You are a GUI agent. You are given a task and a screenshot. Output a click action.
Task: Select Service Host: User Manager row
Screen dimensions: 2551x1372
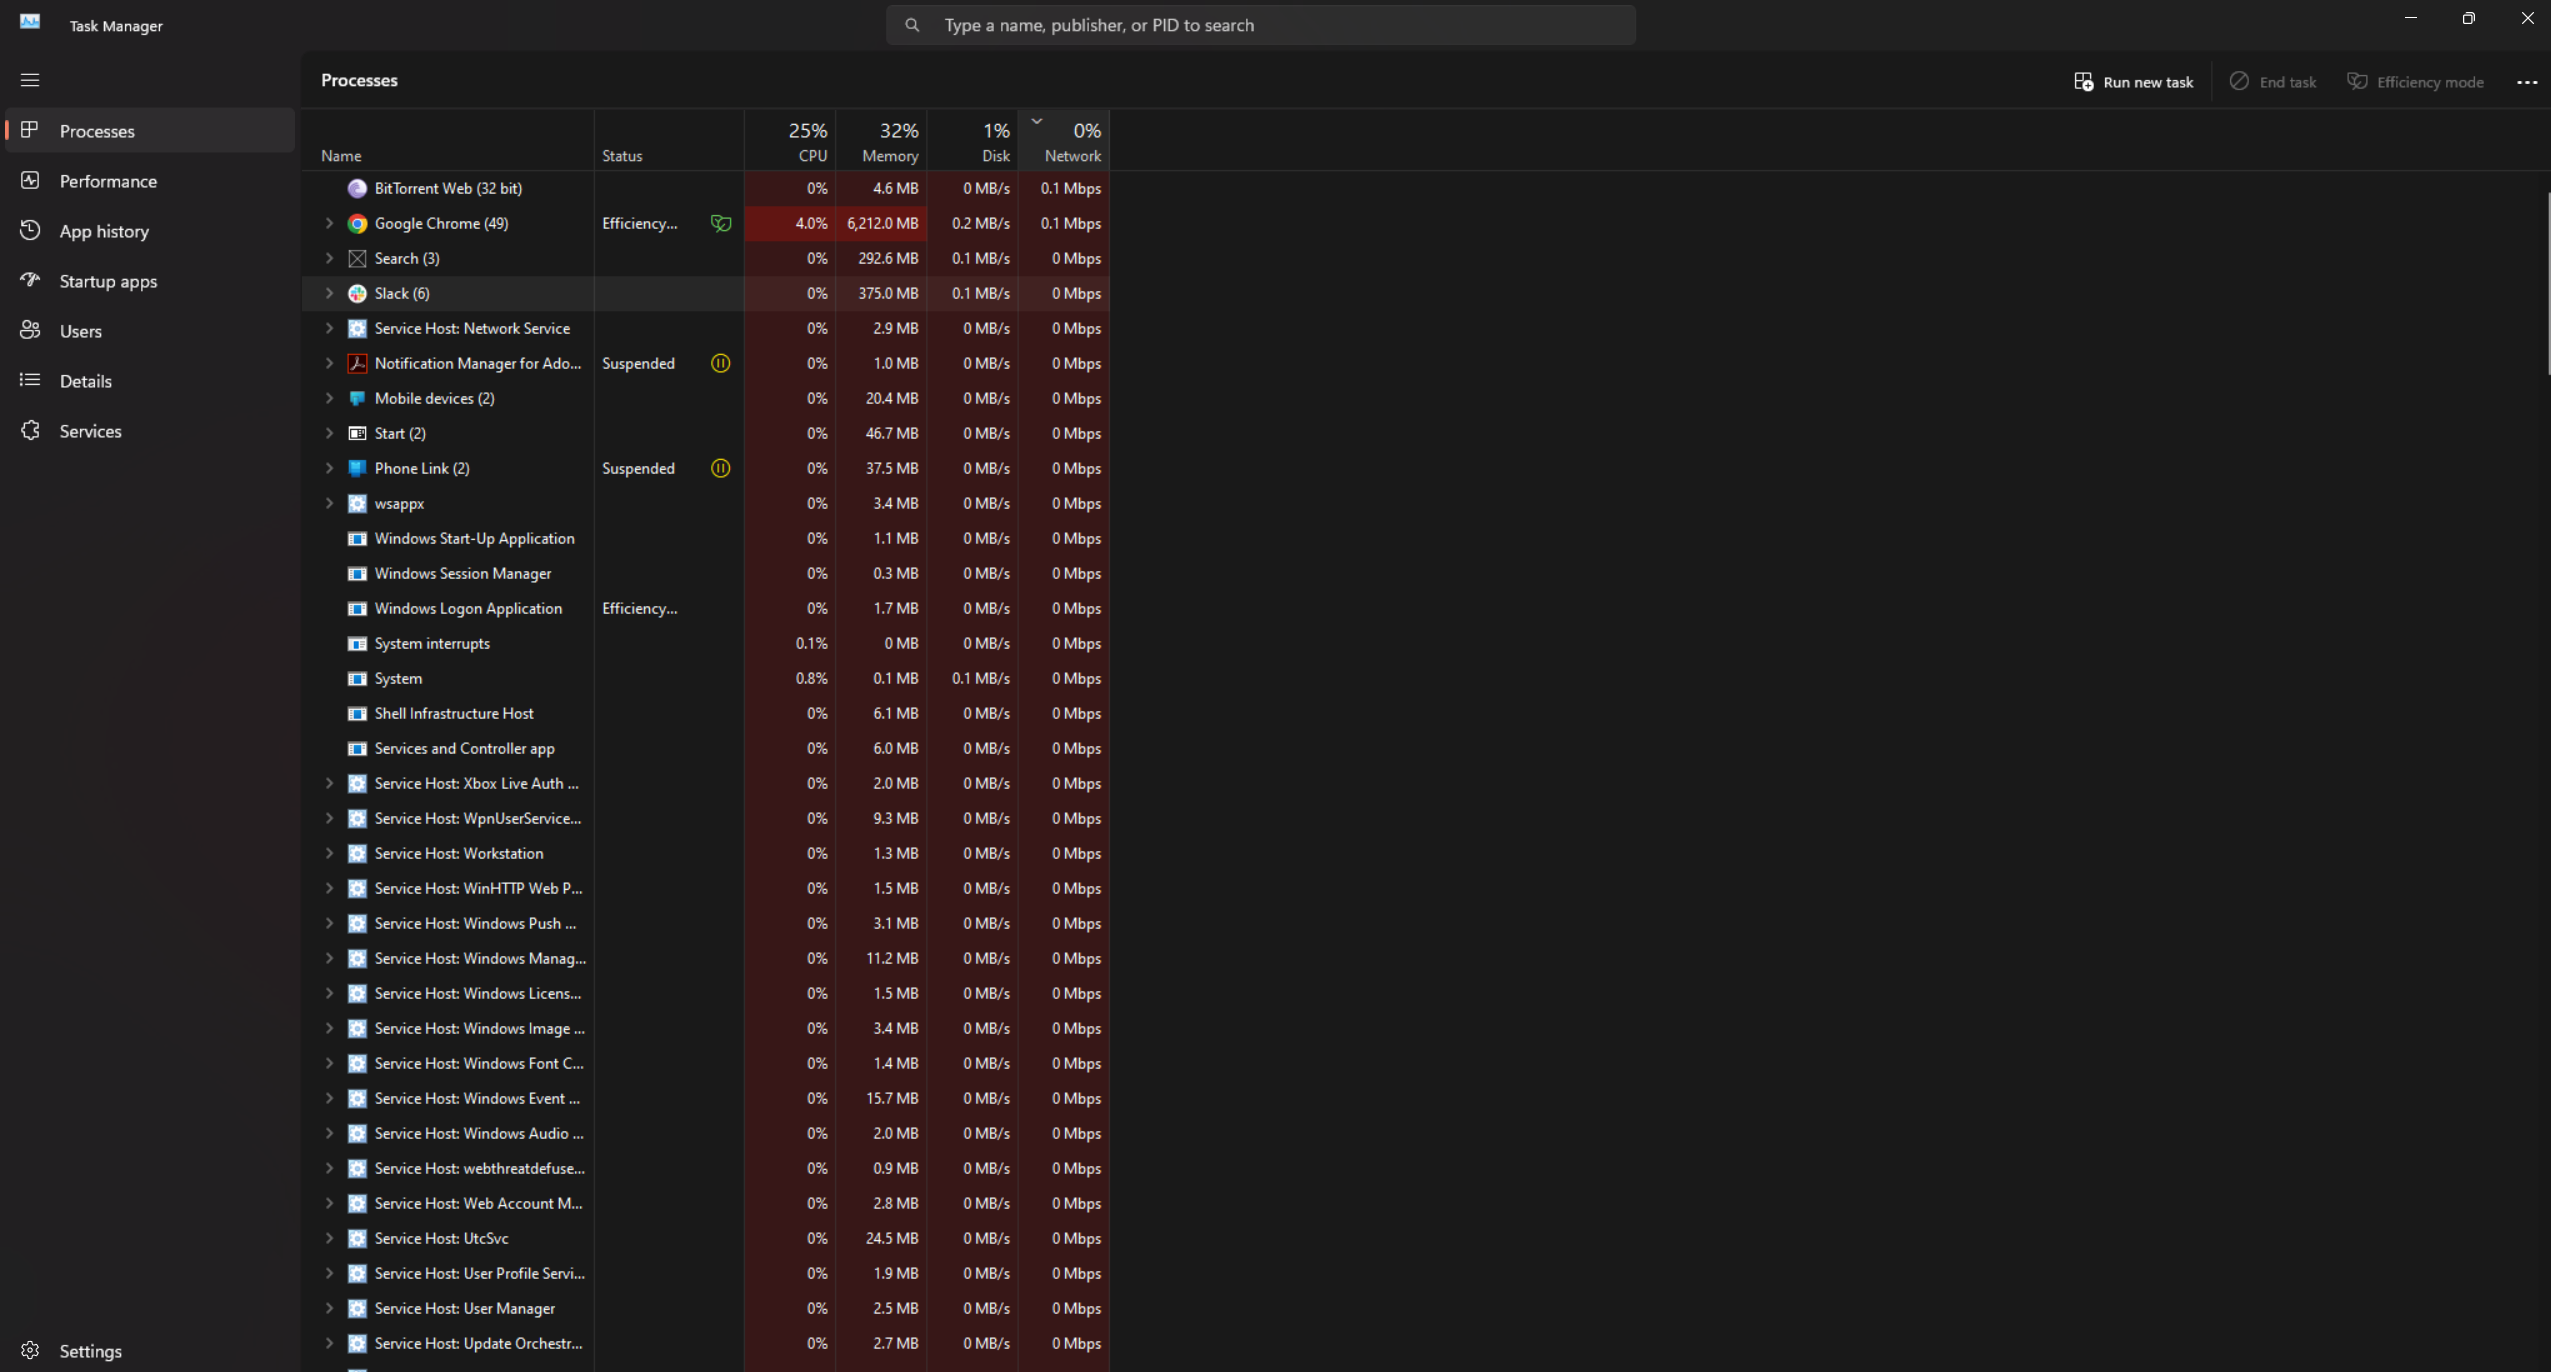pyautogui.click(x=706, y=1308)
